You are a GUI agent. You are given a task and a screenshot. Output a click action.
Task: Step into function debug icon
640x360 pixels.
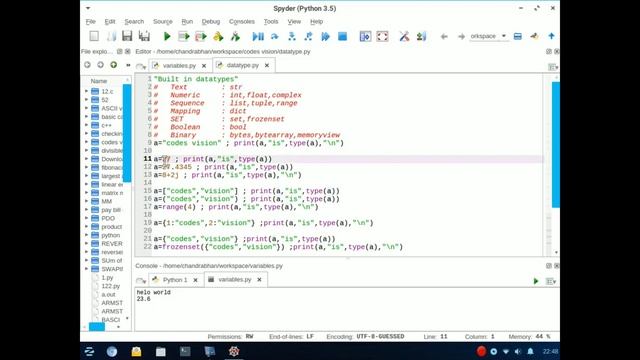pyautogui.click(x=291, y=36)
